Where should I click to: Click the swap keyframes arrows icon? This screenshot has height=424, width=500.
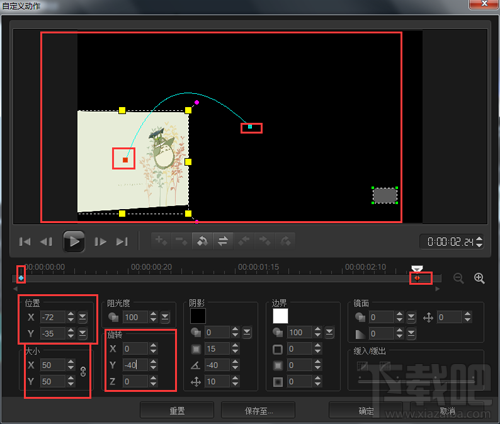tap(223, 241)
